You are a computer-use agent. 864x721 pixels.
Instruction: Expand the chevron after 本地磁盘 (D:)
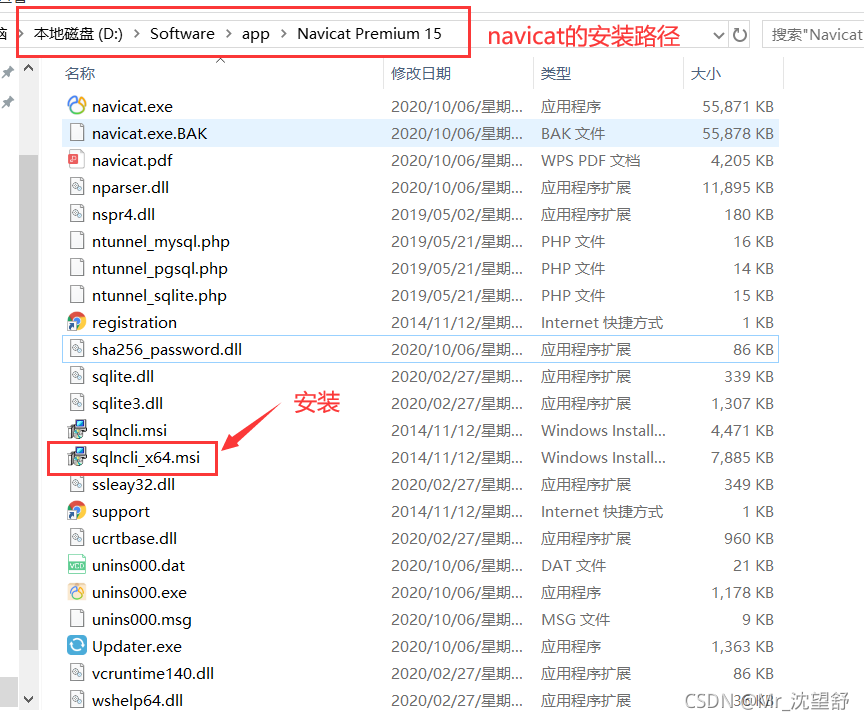pyautogui.click(x=136, y=34)
